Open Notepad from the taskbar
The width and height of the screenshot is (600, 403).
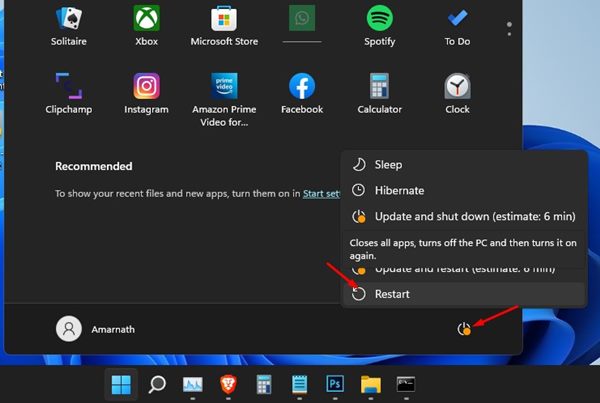point(299,384)
